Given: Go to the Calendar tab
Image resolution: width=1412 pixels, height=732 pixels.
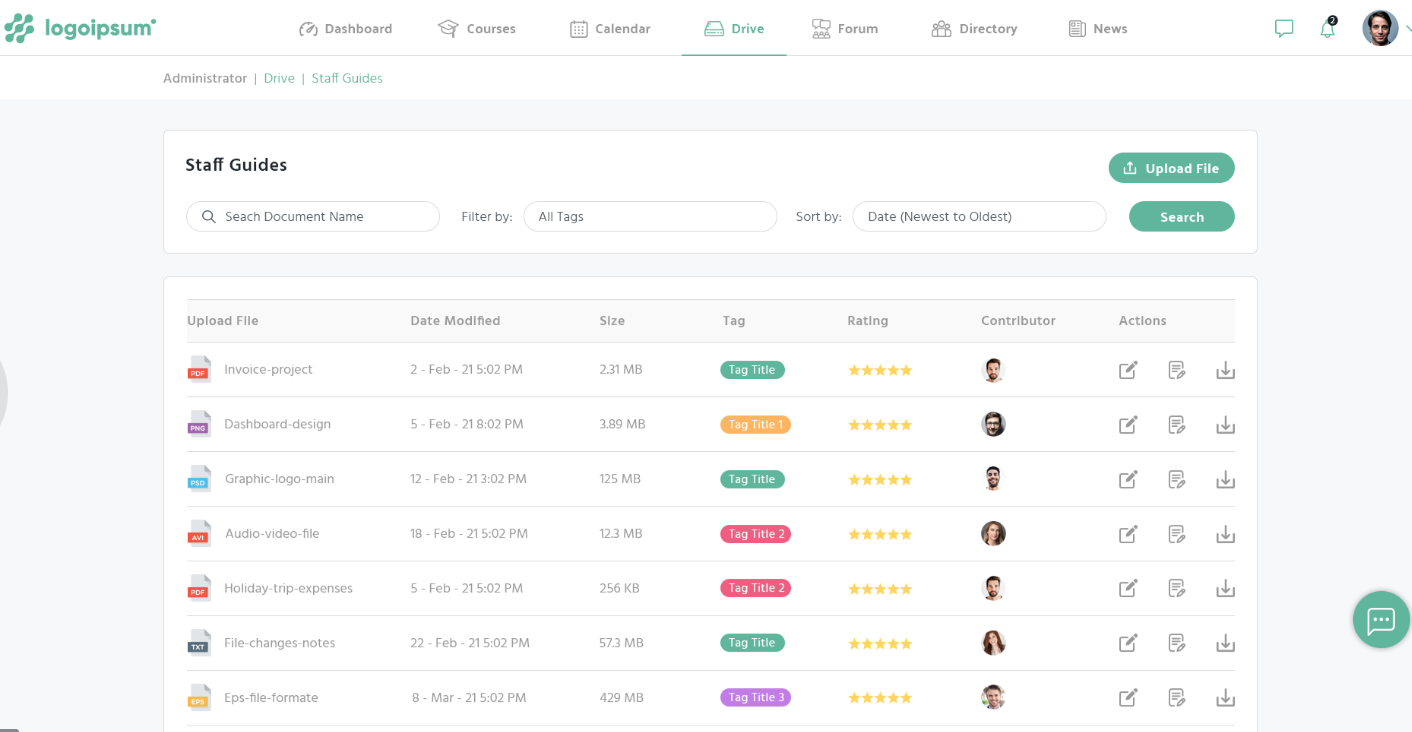Looking at the screenshot, I should coord(610,29).
